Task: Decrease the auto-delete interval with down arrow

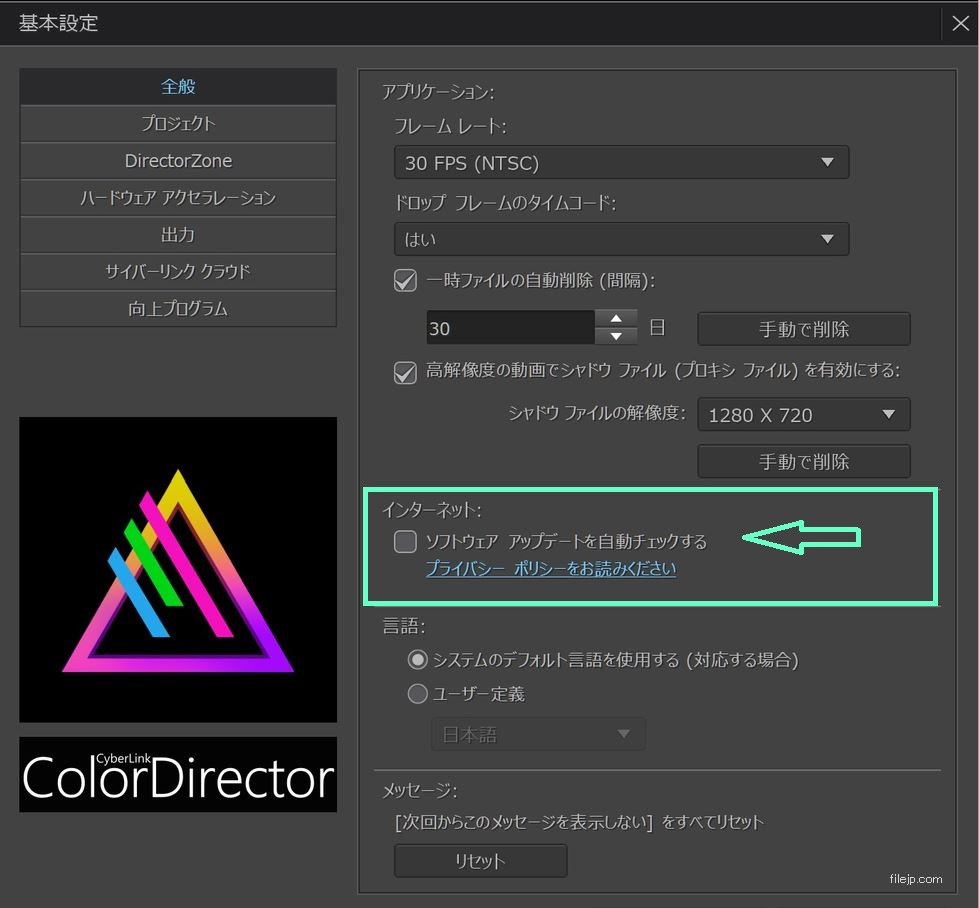Action: coord(616,336)
